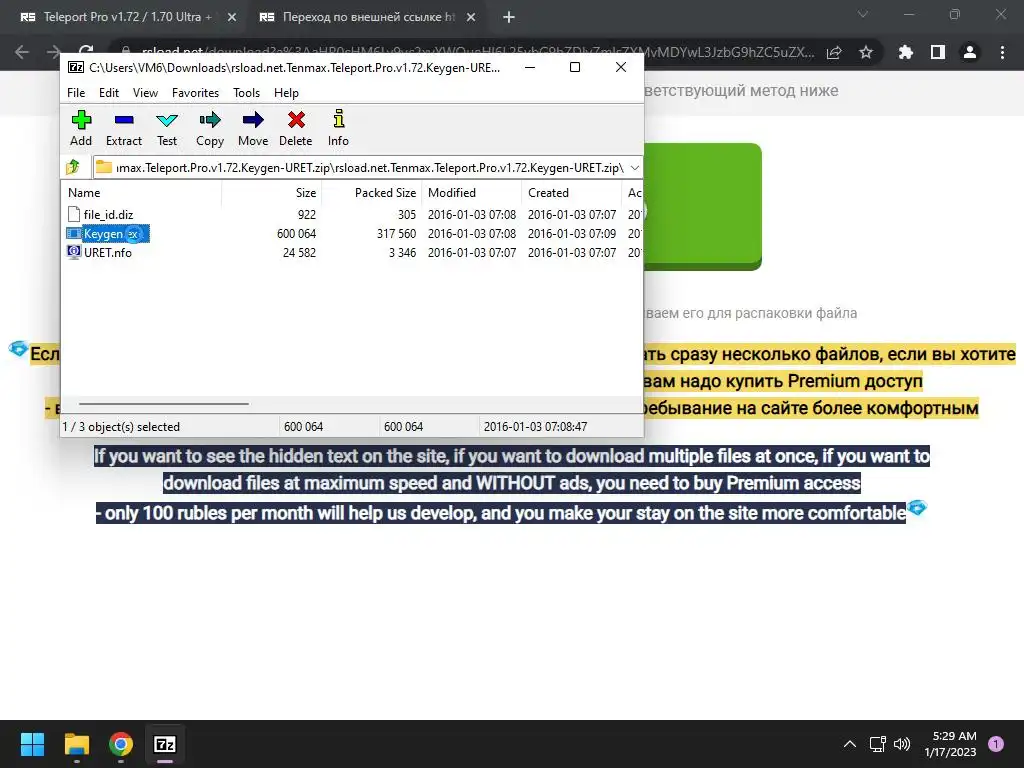The height and width of the screenshot is (768, 1024).
Task: Toggle the Chrome side panel icon
Action: (x=938, y=52)
